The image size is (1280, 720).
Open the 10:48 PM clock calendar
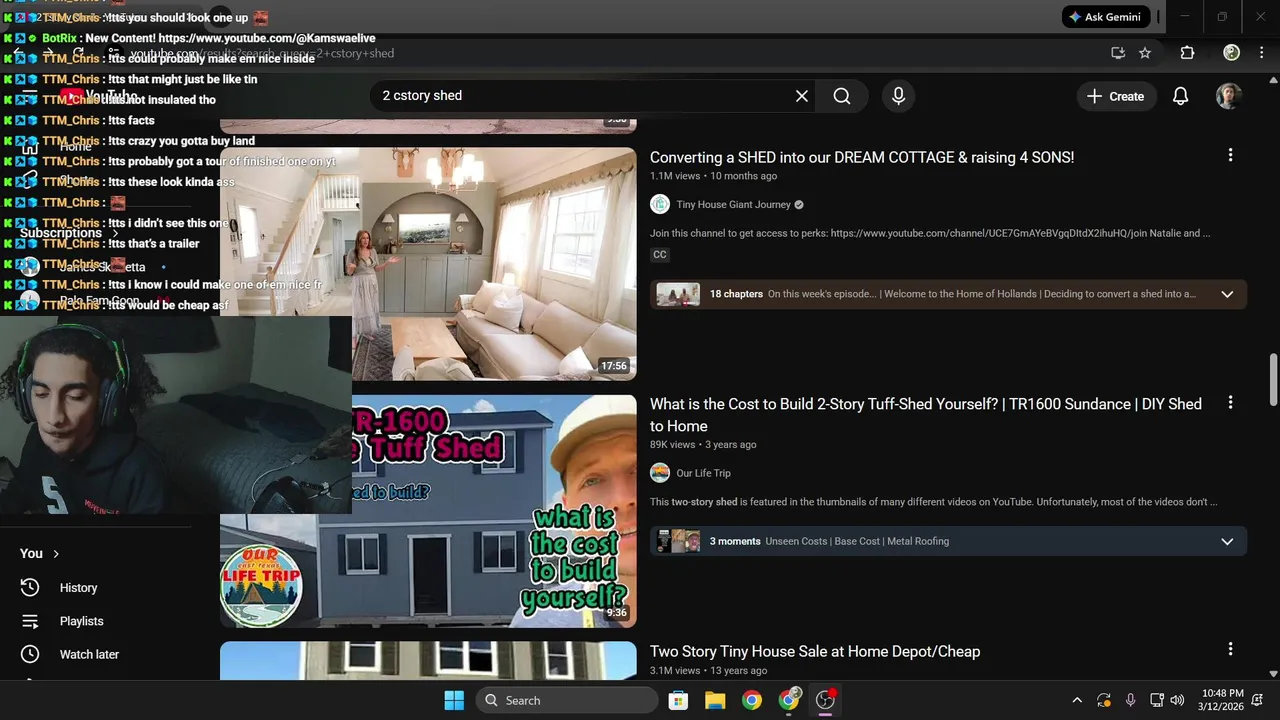1223,700
